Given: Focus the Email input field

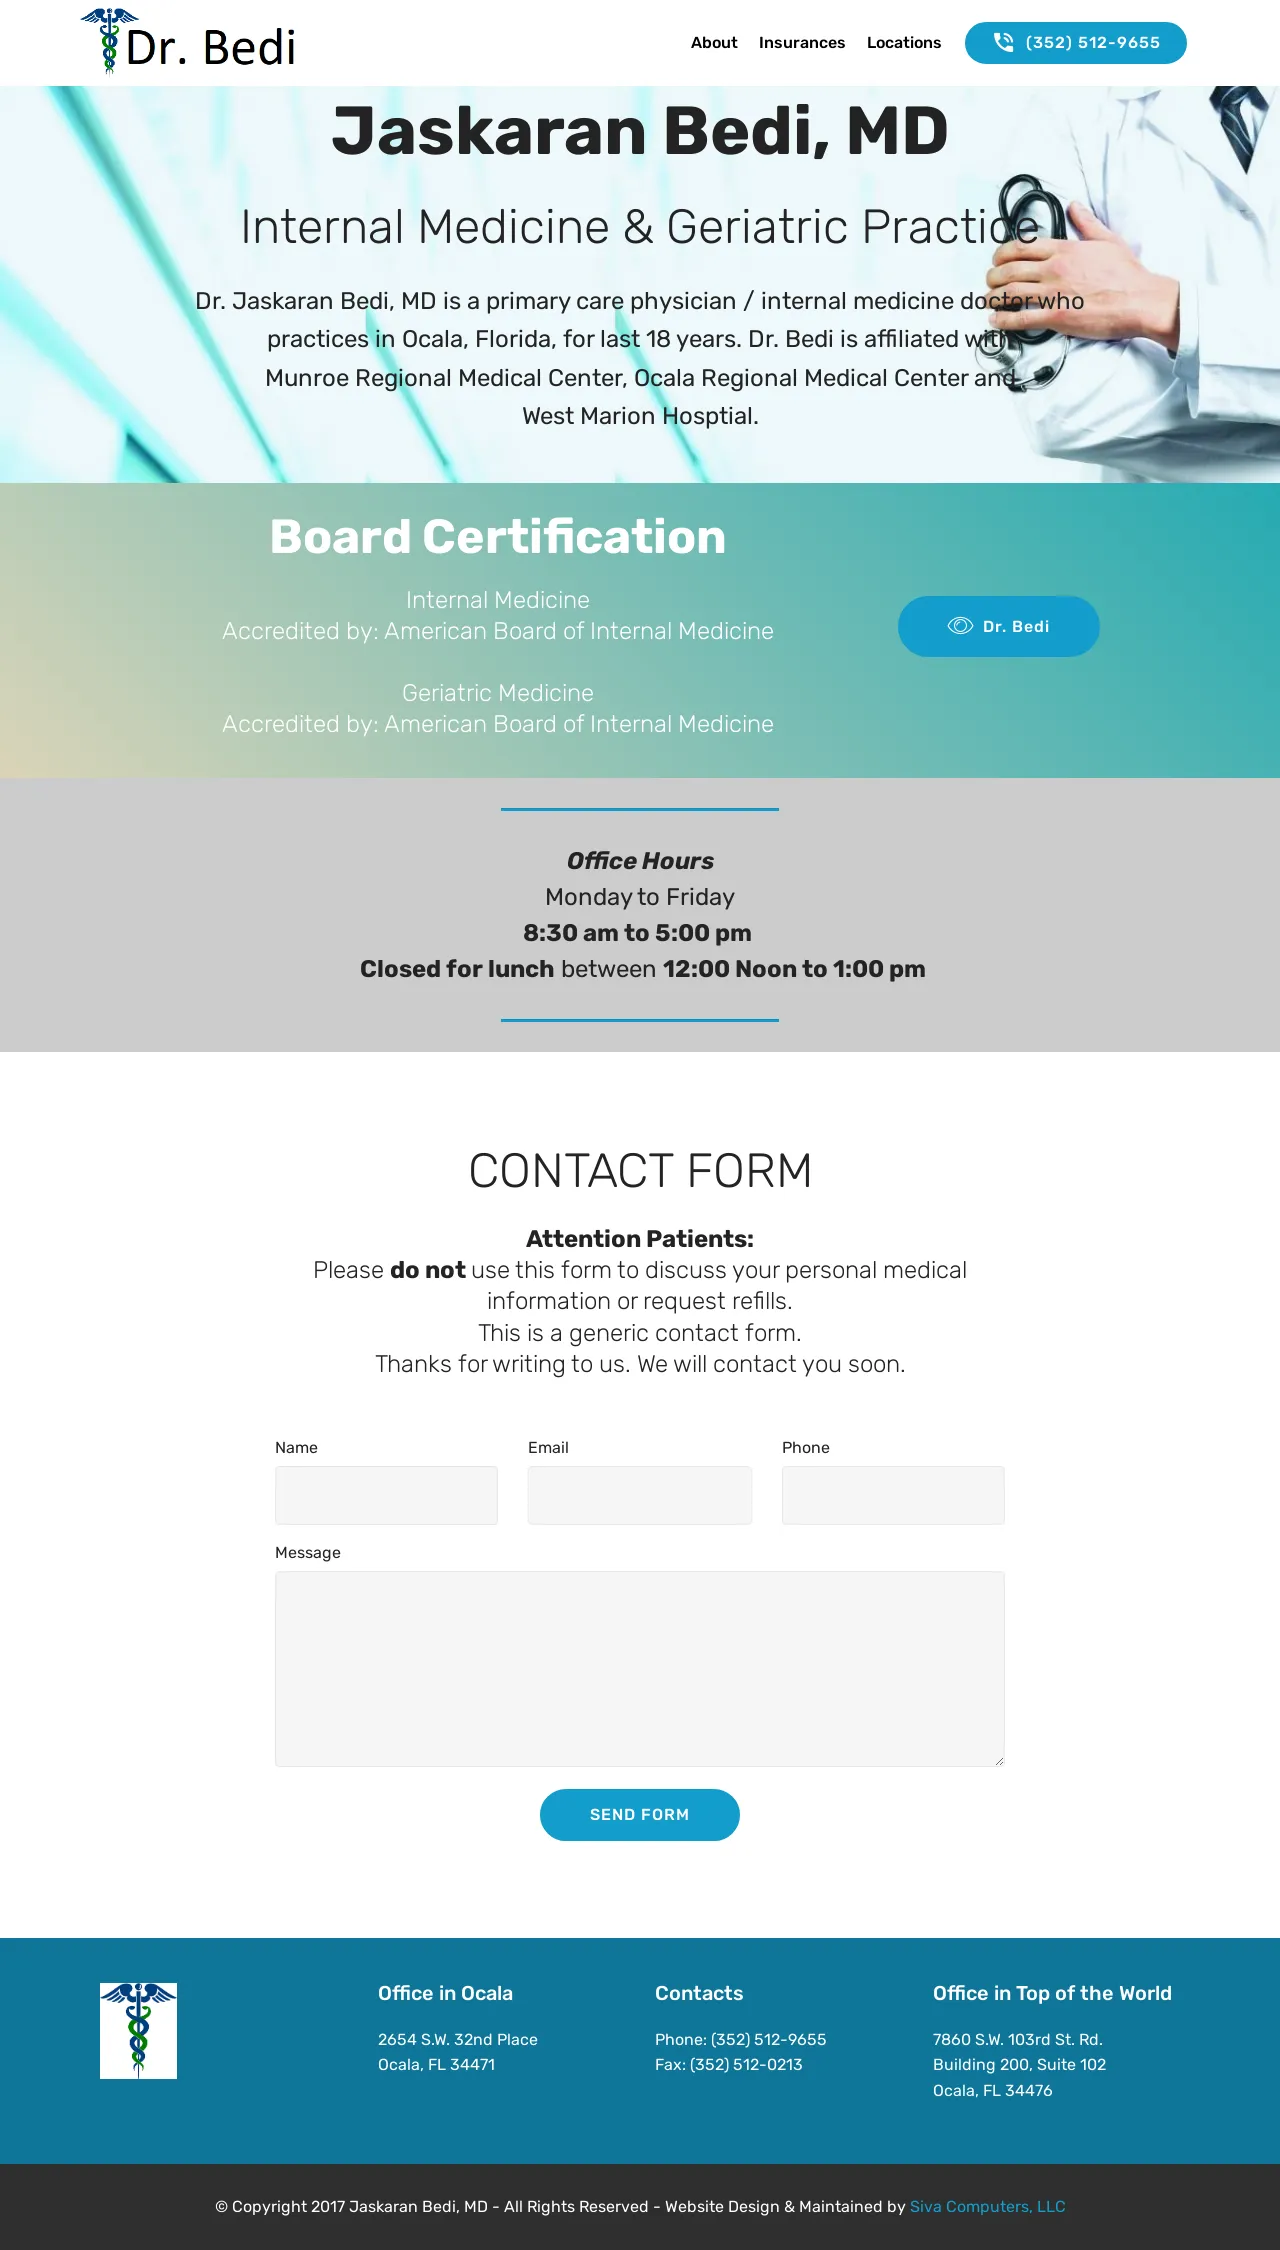Looking at the screenshot, I should (640, 1495).
